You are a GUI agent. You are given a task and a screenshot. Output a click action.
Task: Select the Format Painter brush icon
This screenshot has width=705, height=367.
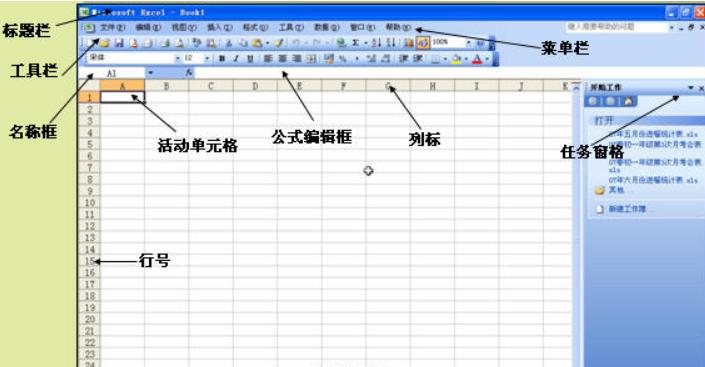279,43
